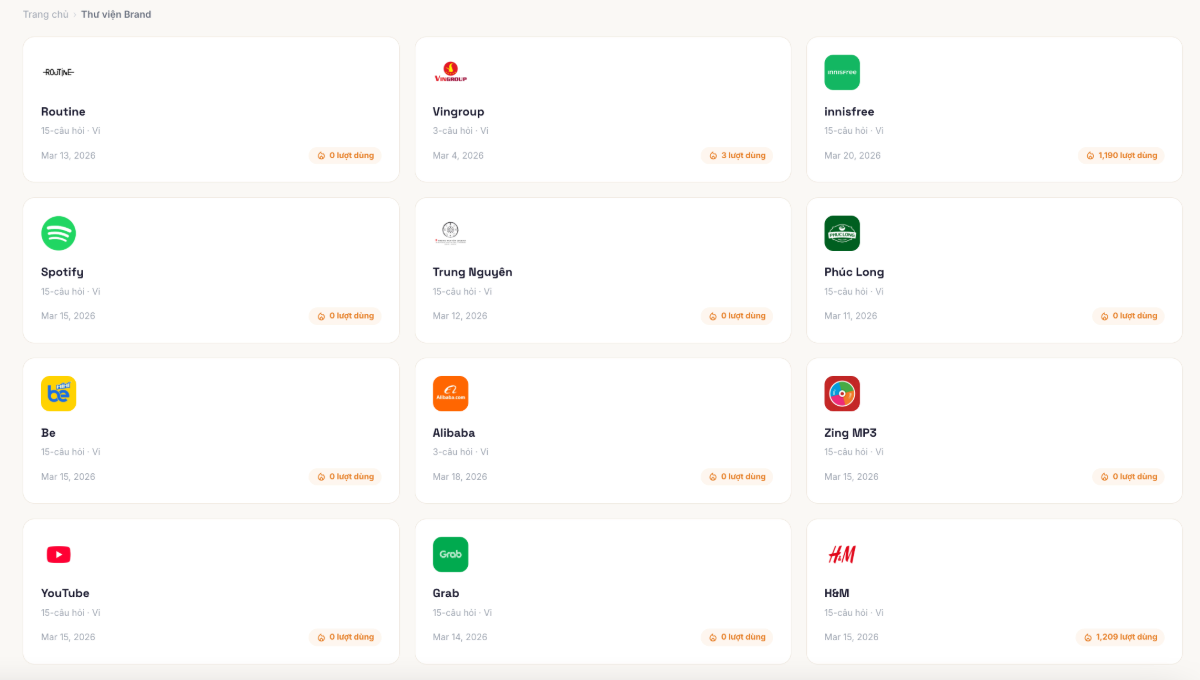Click the 1,190 lượt dùng badge on innisfree
The height and width of the screenshot is (680, 1200).
click(x=1121, y=156)
